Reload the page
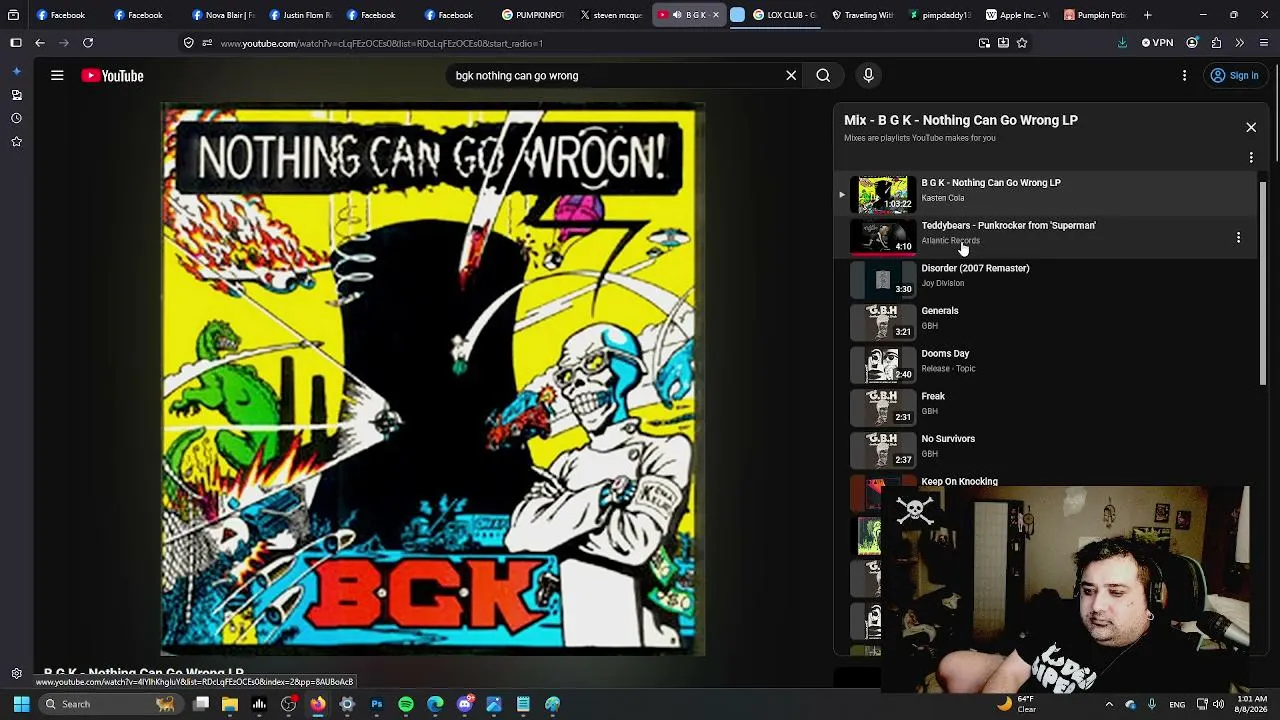Viewport: 1280px width, 720px height. (x=88, y=43)
